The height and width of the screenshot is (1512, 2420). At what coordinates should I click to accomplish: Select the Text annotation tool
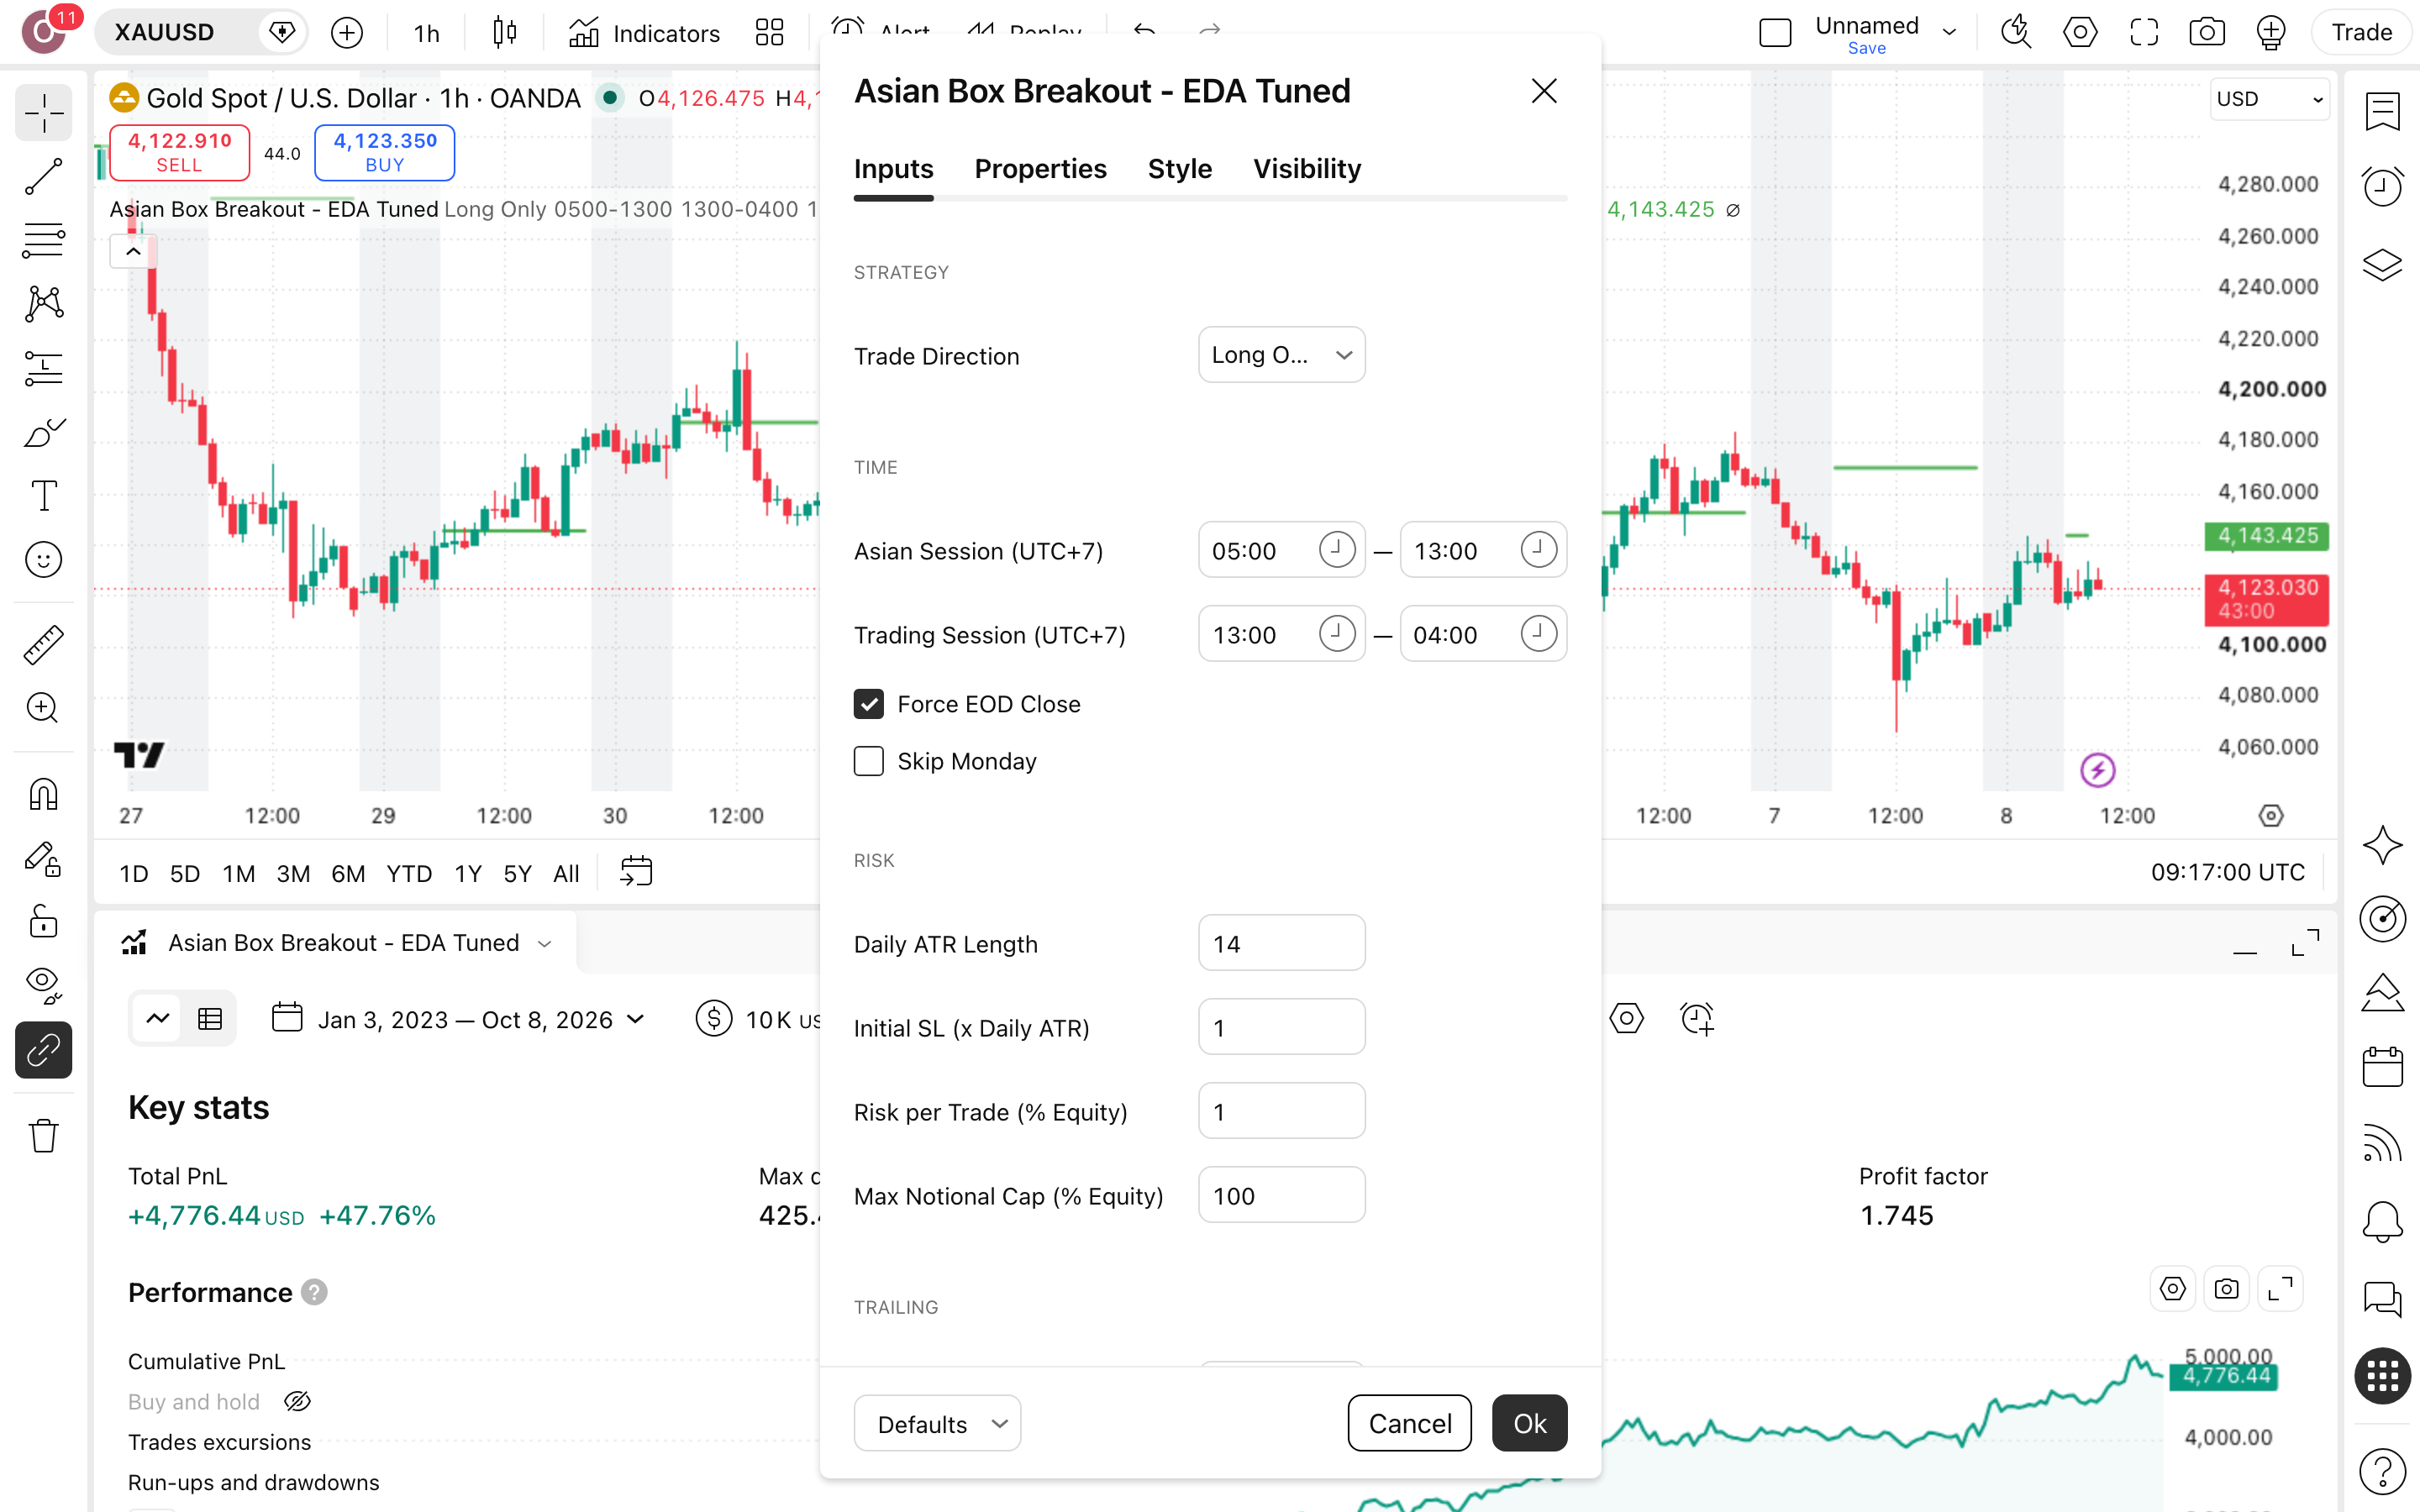pos(43,496)
